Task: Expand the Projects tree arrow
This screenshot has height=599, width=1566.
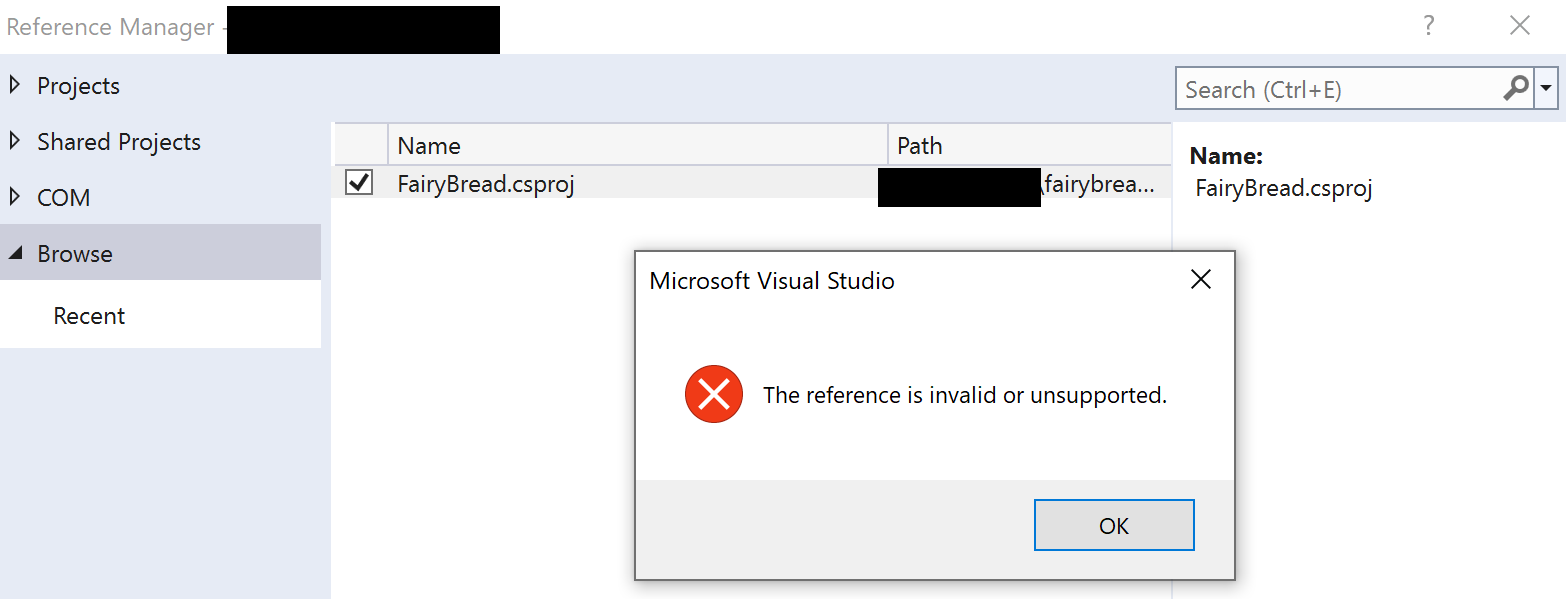Action: (x=14, y=85)
